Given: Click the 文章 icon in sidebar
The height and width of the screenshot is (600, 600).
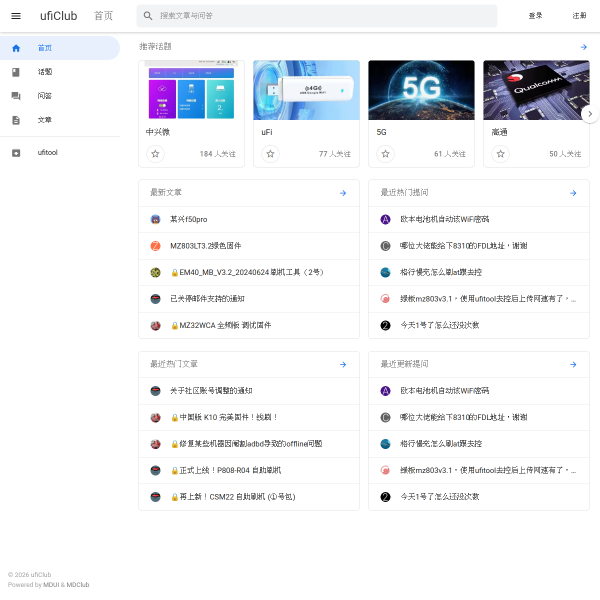Looking at the screenshot, I should (x=15, y=120).
